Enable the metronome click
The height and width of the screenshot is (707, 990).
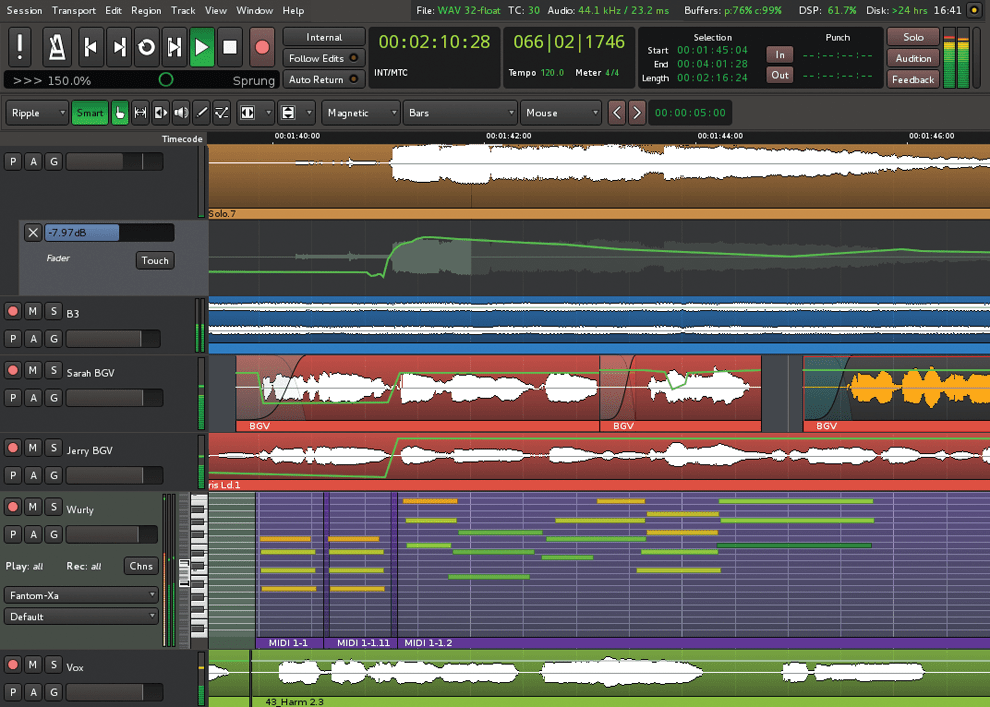pos(57,47)
